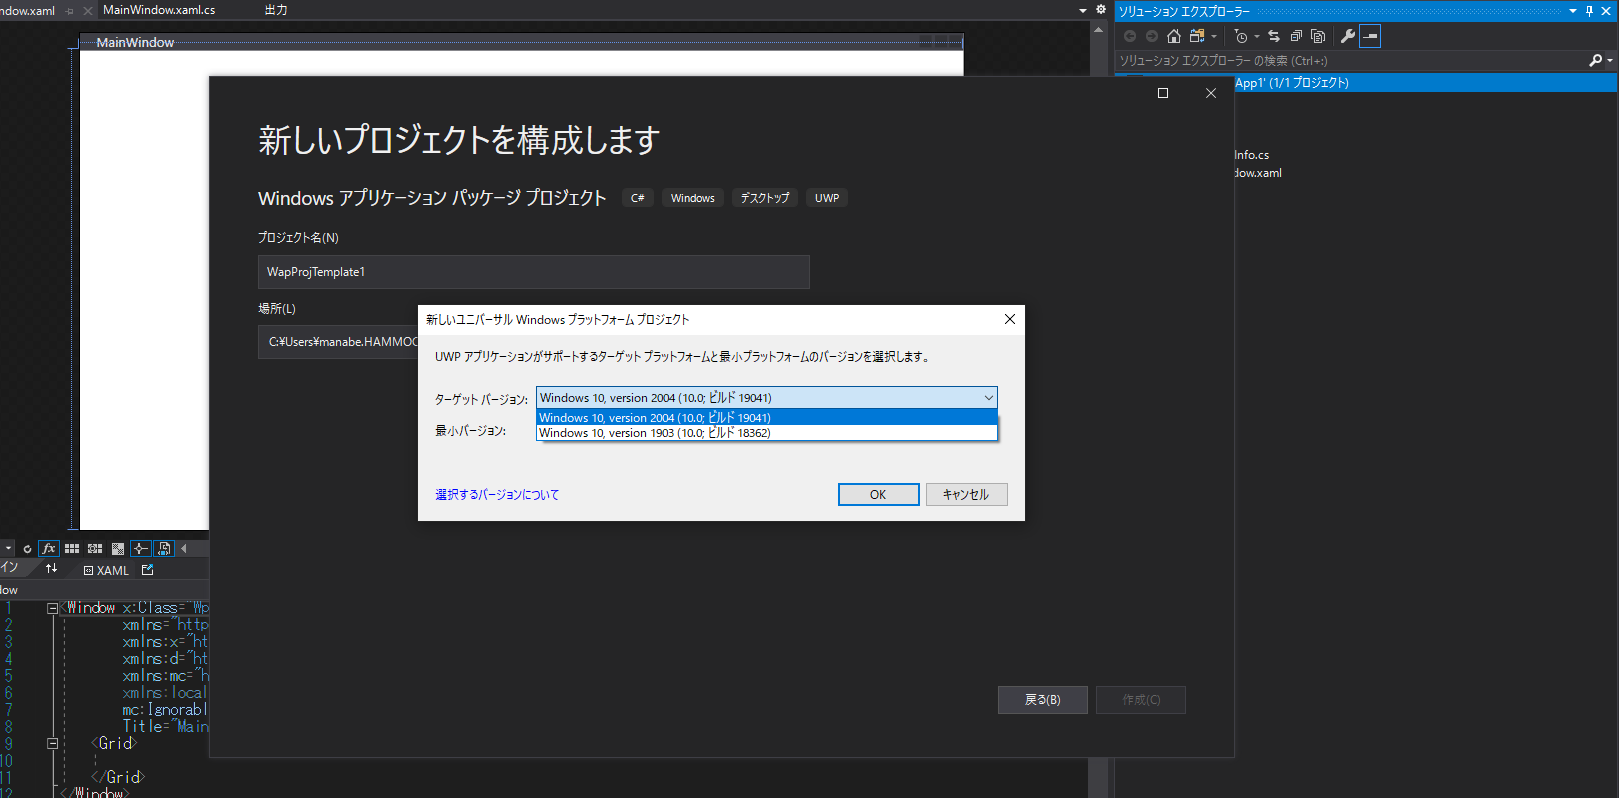Switch to 出力 output tab
1619x798 pixels.
pos(276,10)
